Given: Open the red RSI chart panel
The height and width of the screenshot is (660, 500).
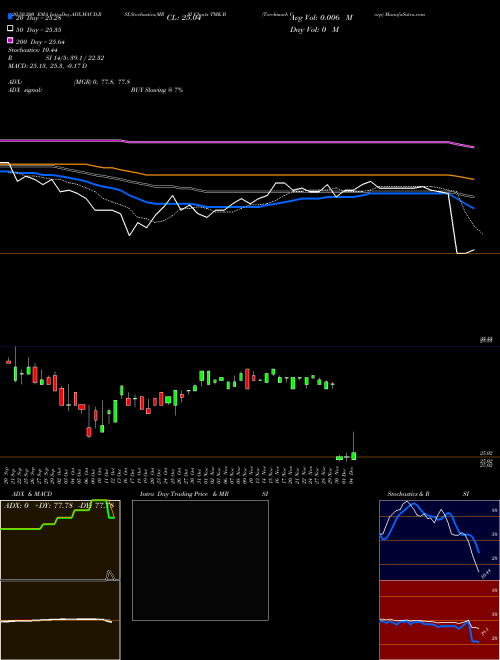Looking at the screenshot, I should (439, 620).
